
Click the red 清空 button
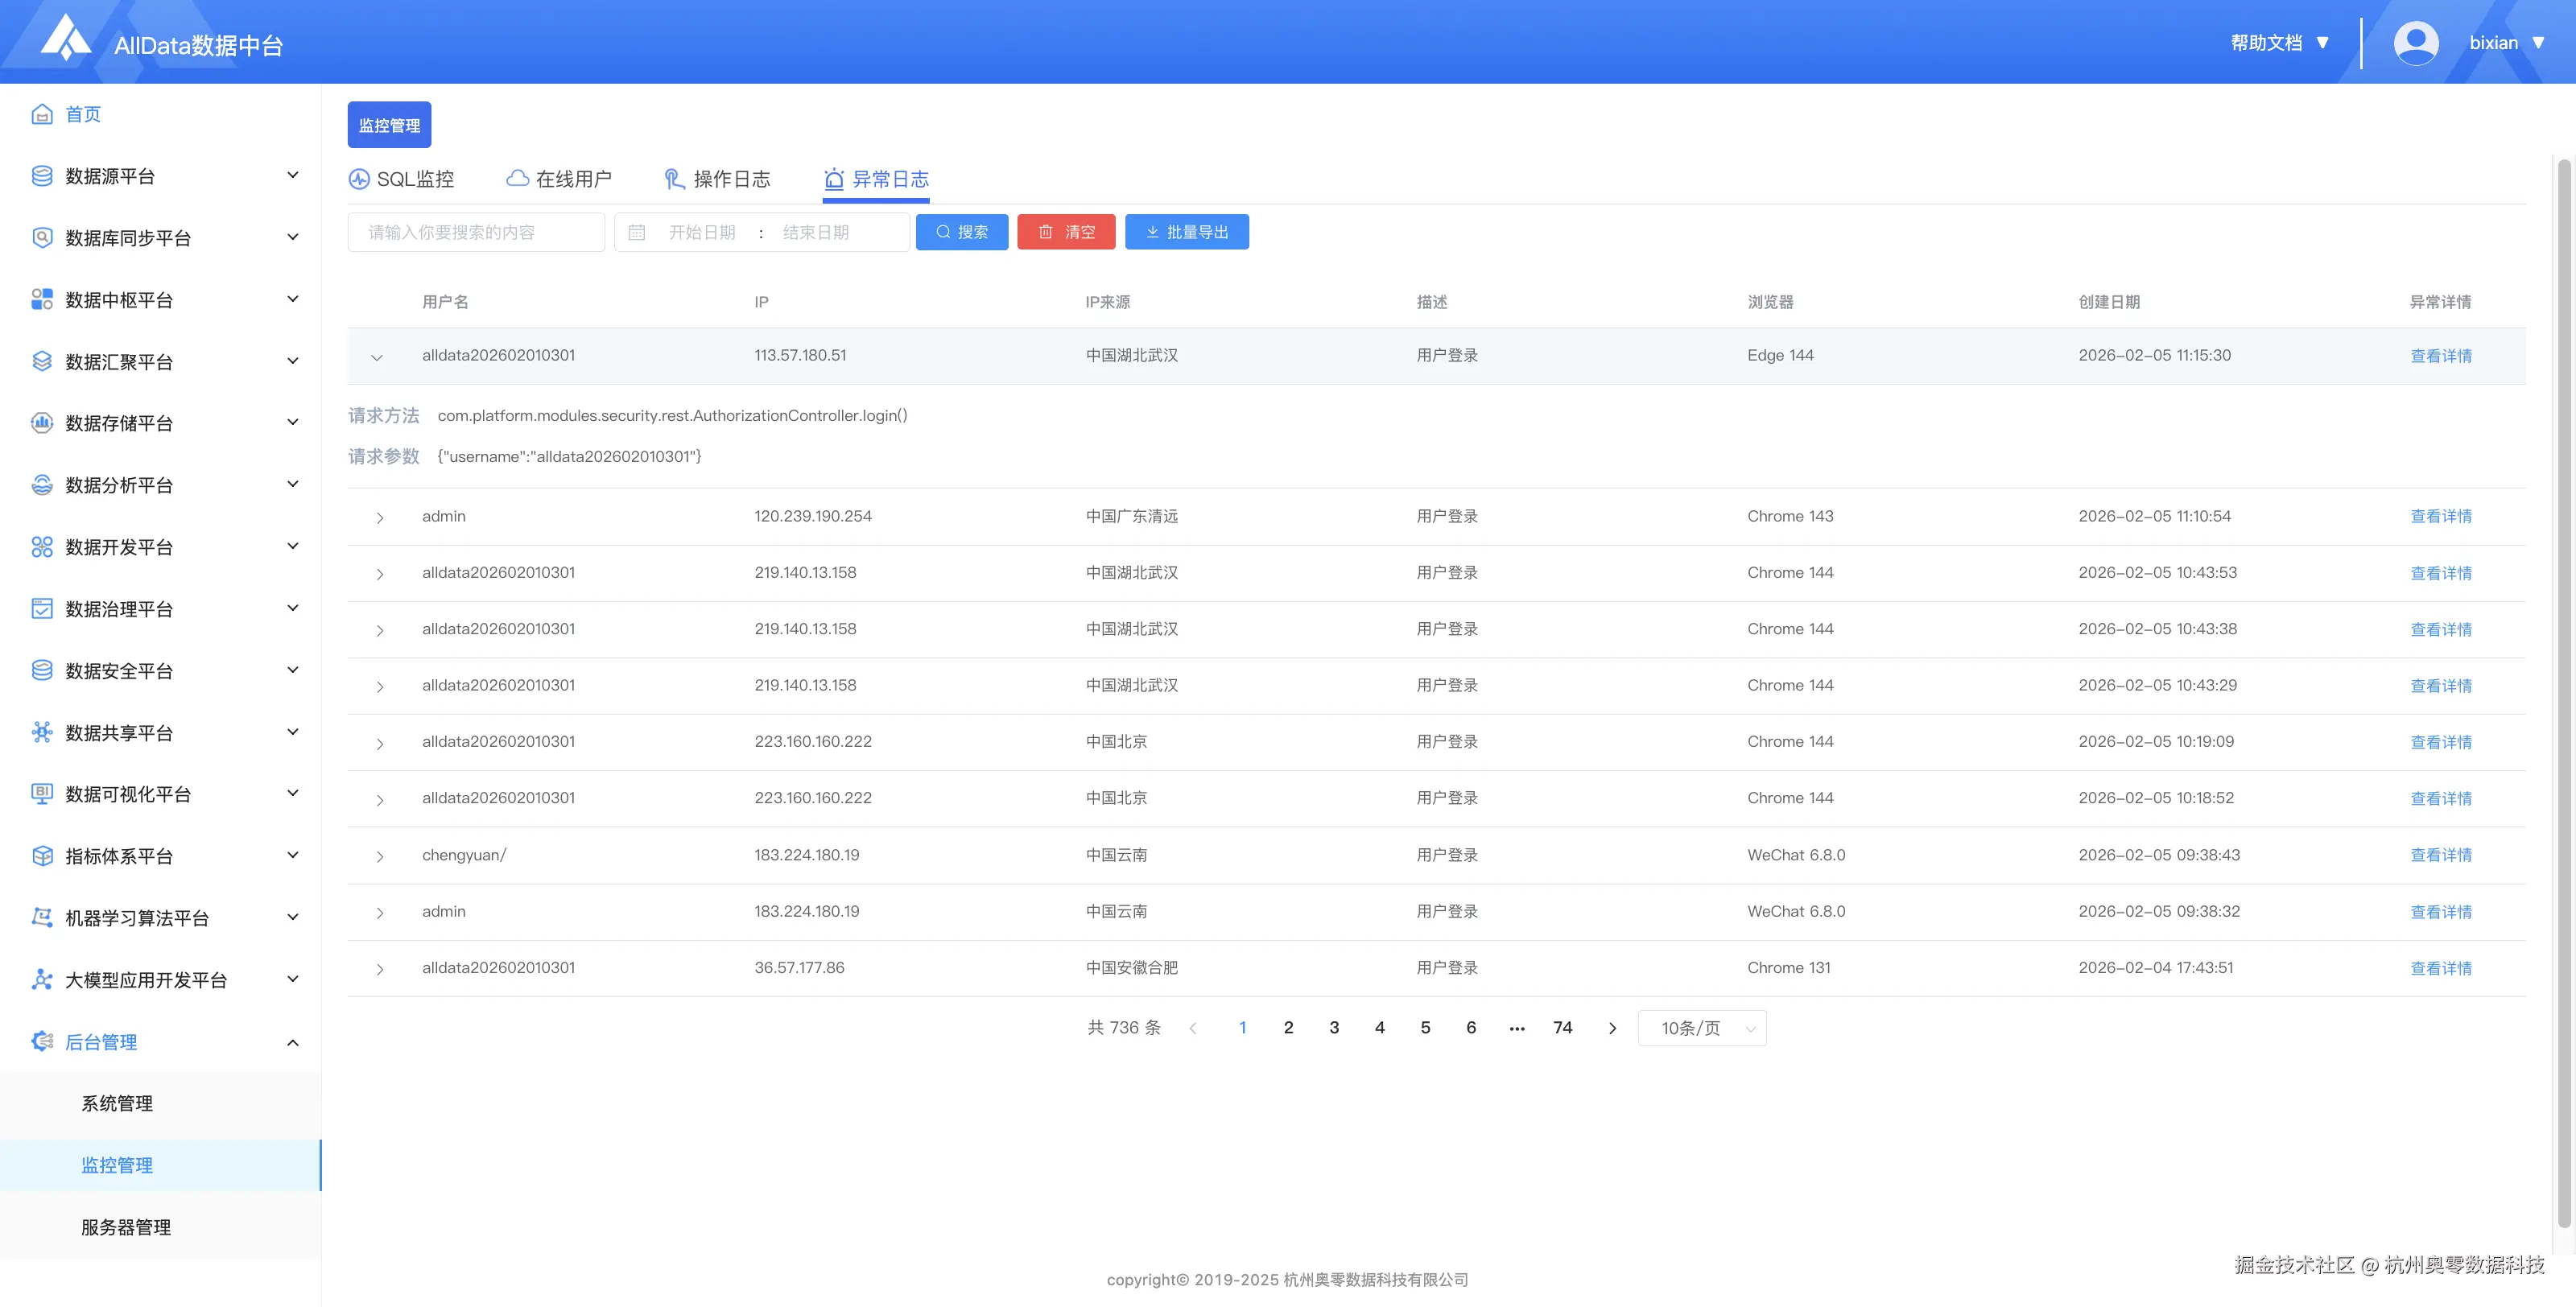pos(1066,232)
